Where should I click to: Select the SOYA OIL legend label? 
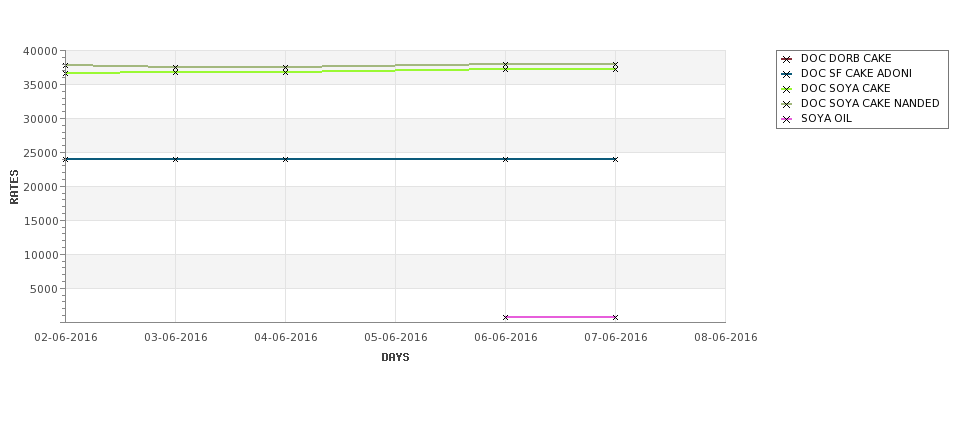tap(826, 118)
